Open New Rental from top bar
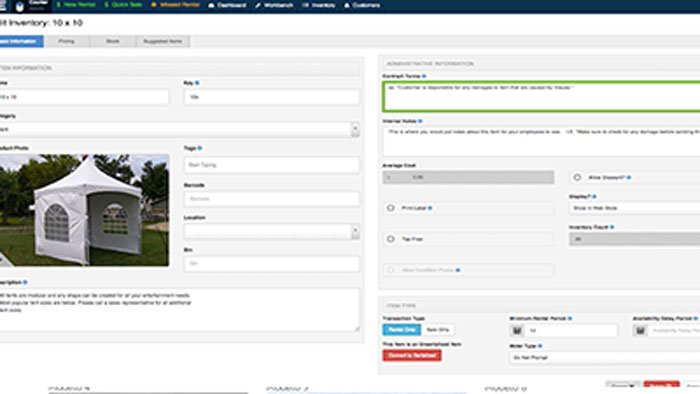This screenshot has width=700, height=394. click(75, 5)
